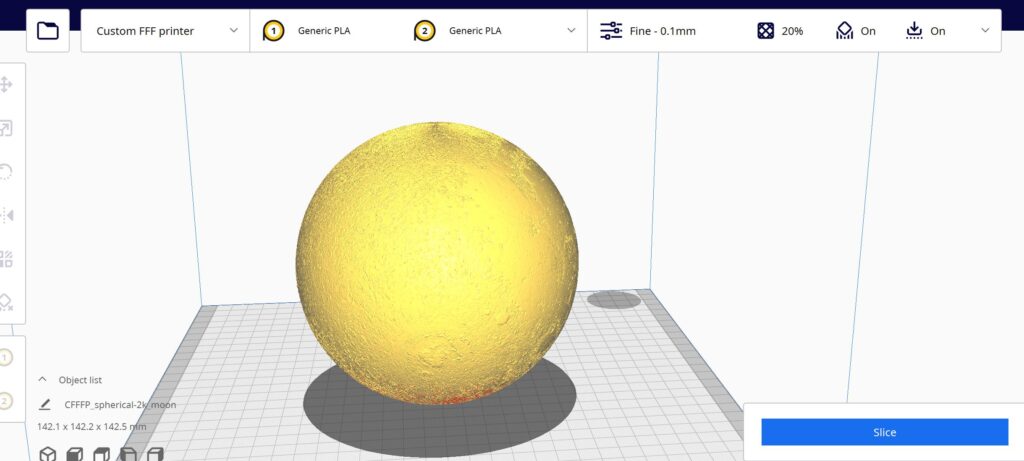Select CFFFP_spherical-2k_moon in object list

[x=120, y=405]
